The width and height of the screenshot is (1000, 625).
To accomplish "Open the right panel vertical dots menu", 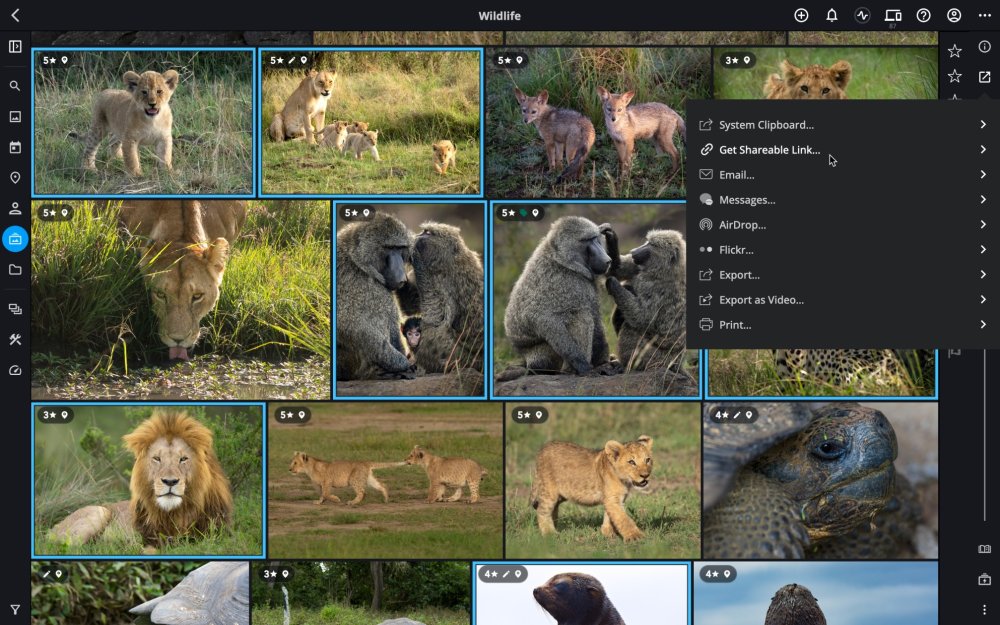I will click(x=985, y=610).
